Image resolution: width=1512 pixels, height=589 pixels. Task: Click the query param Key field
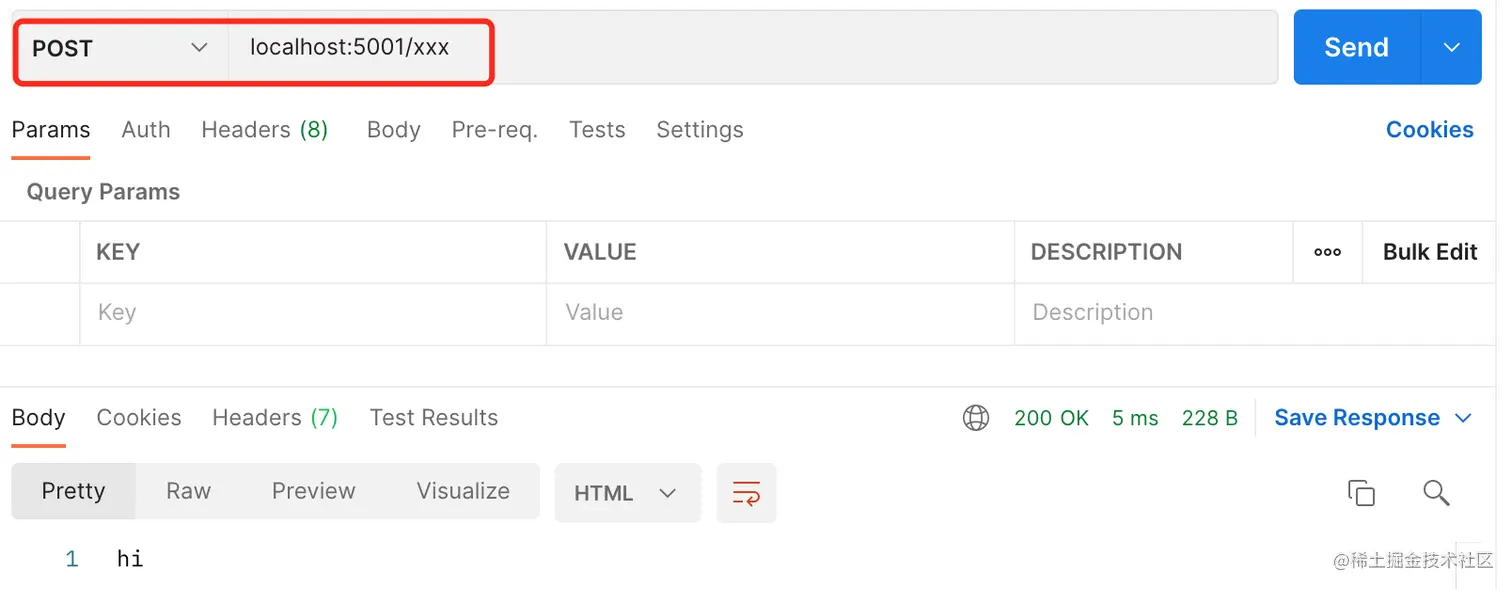[x=312, y=313]
